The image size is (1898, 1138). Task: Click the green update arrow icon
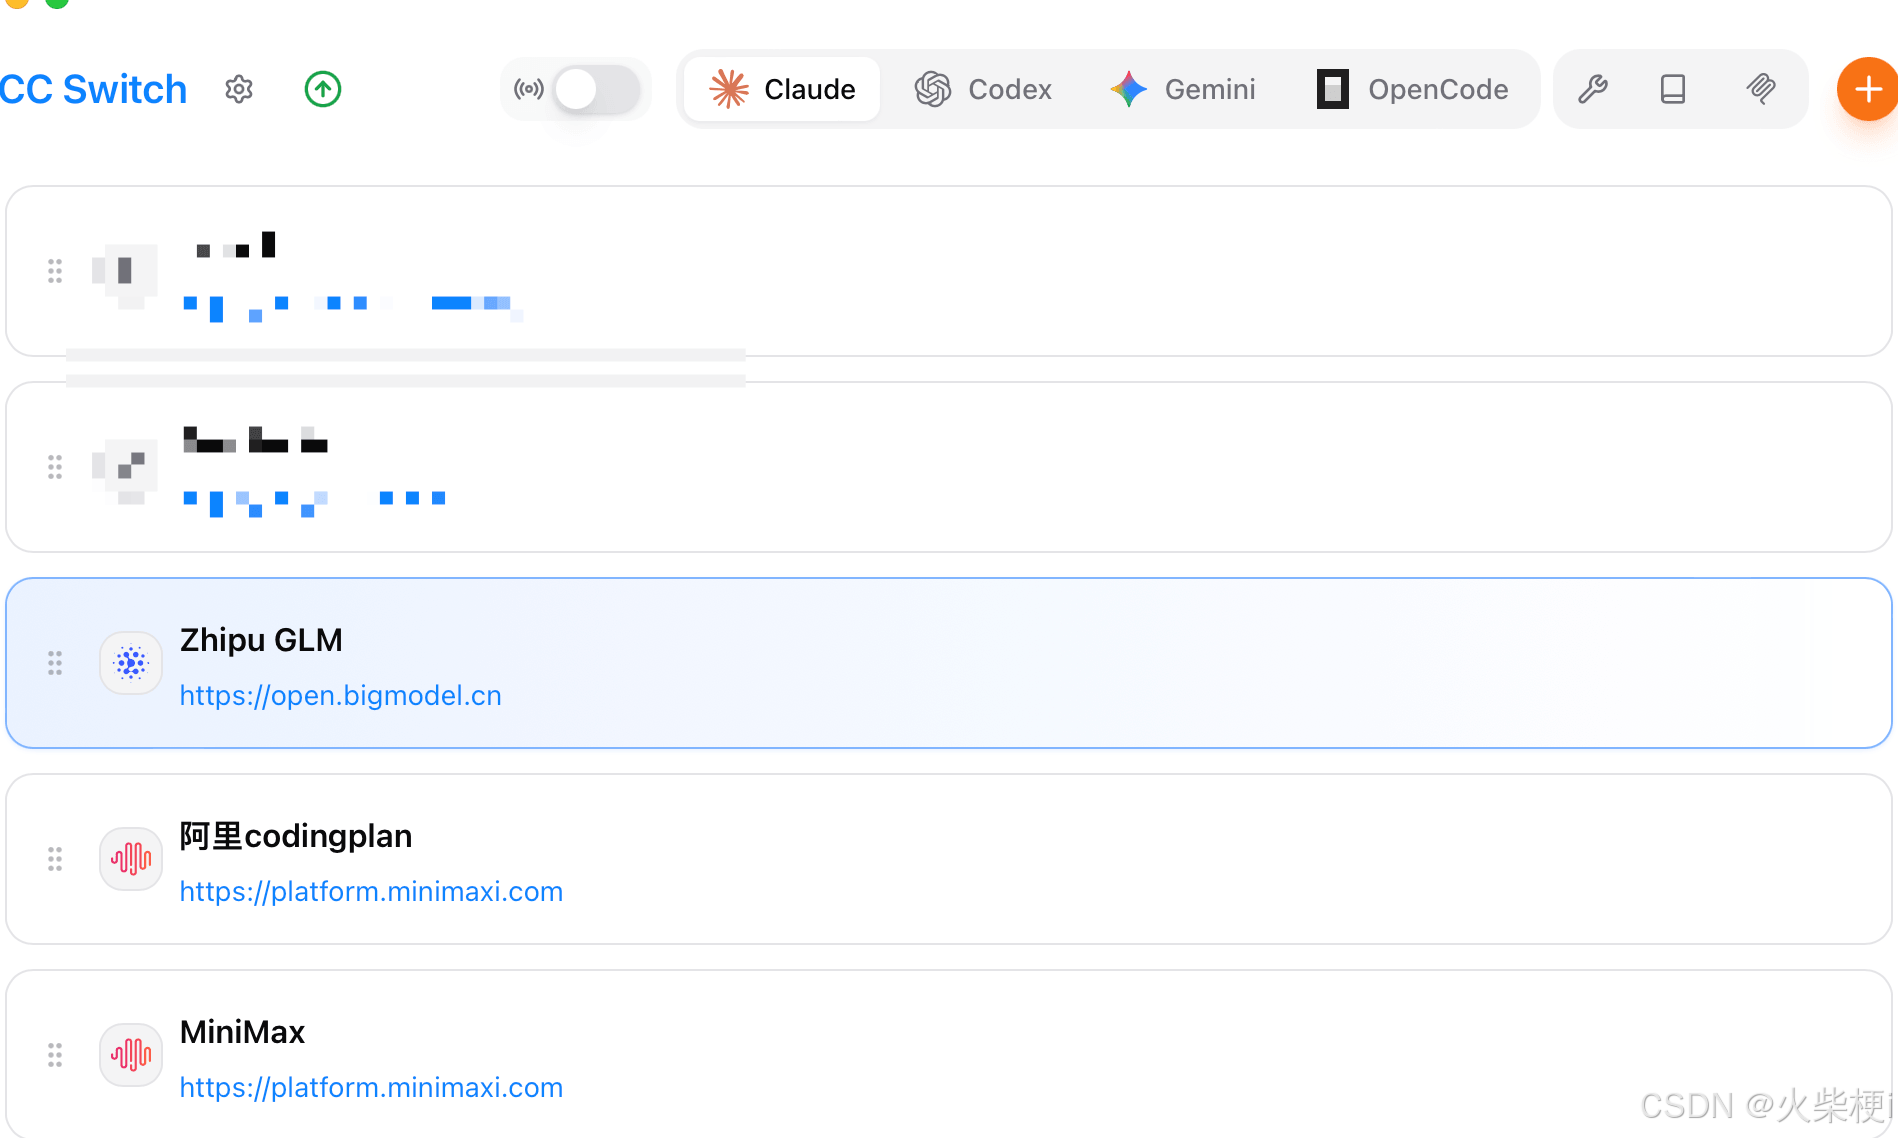(322, 90)
